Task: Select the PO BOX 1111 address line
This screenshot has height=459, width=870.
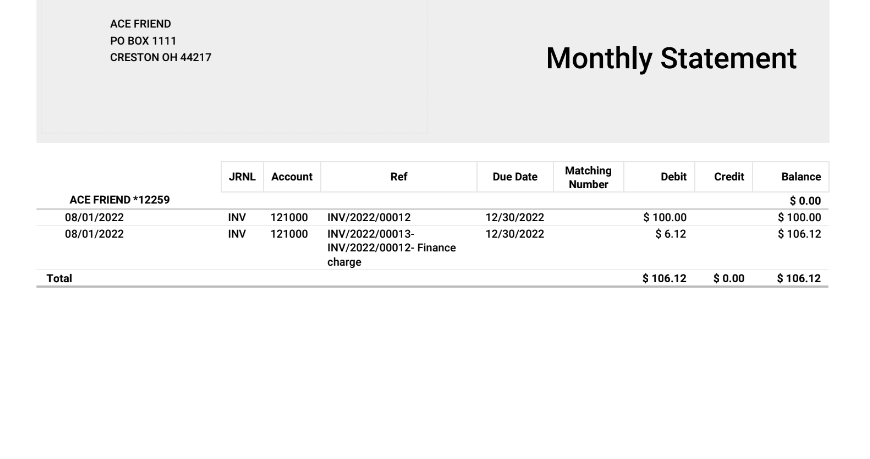Action: point(143,41)
